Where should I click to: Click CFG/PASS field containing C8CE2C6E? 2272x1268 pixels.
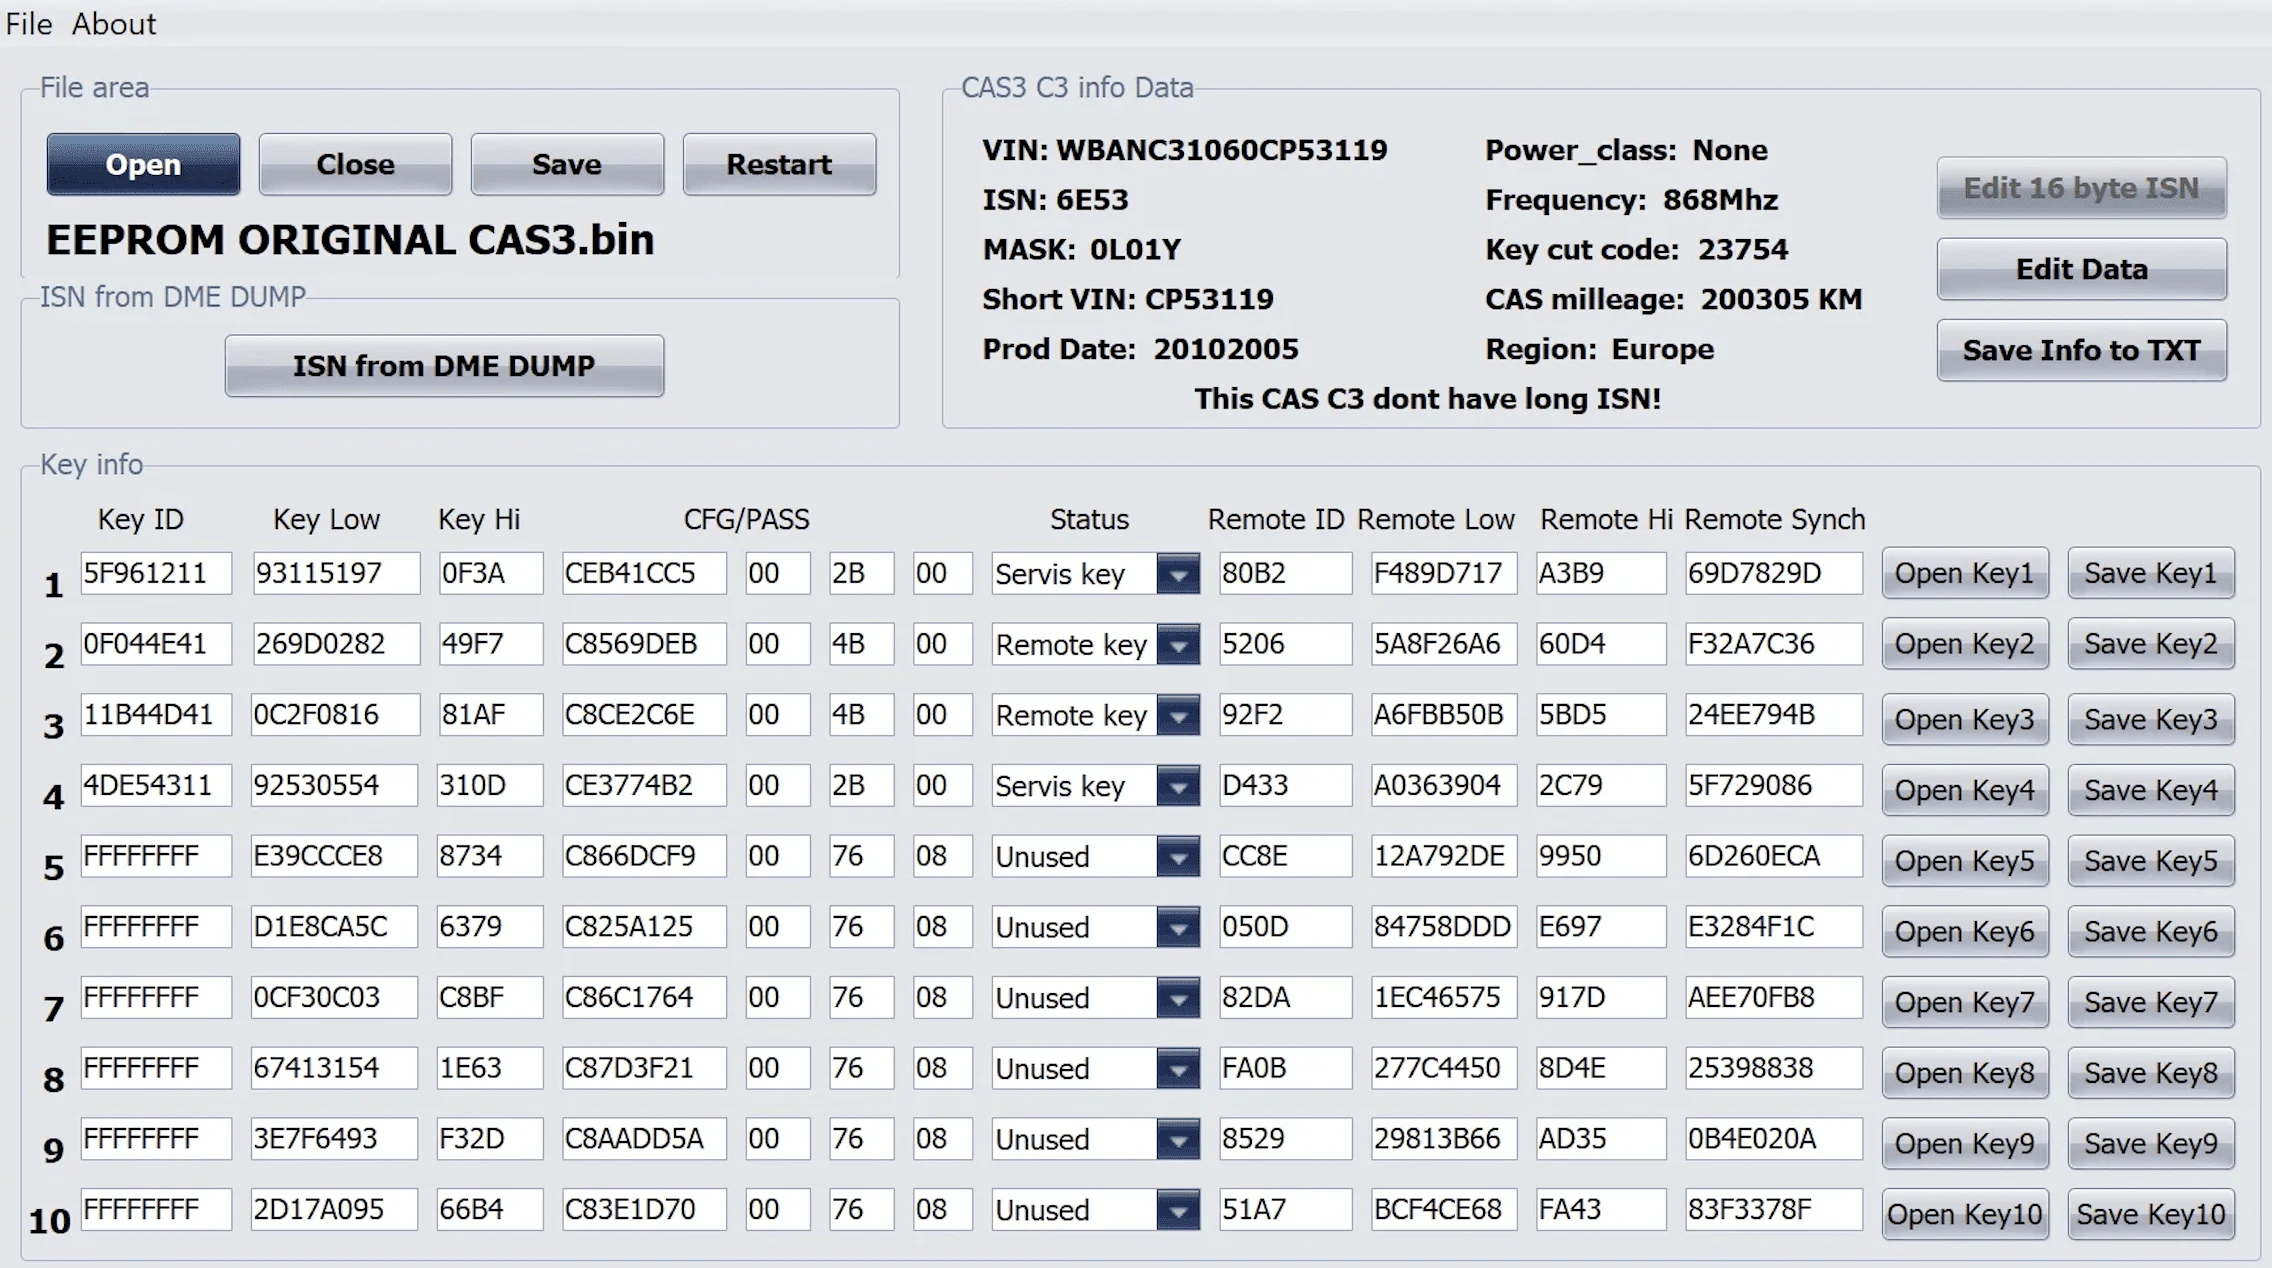[644, 715]
